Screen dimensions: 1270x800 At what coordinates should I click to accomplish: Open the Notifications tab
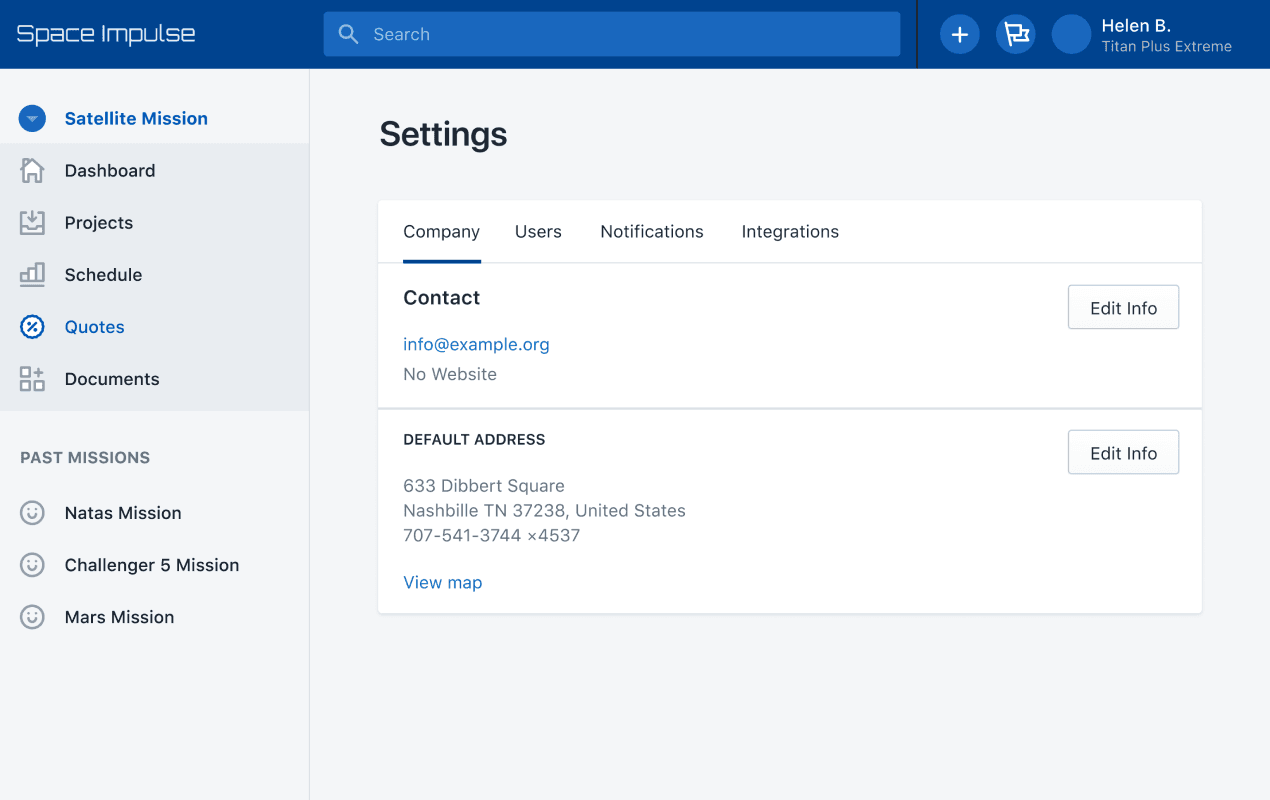(652, 232)
